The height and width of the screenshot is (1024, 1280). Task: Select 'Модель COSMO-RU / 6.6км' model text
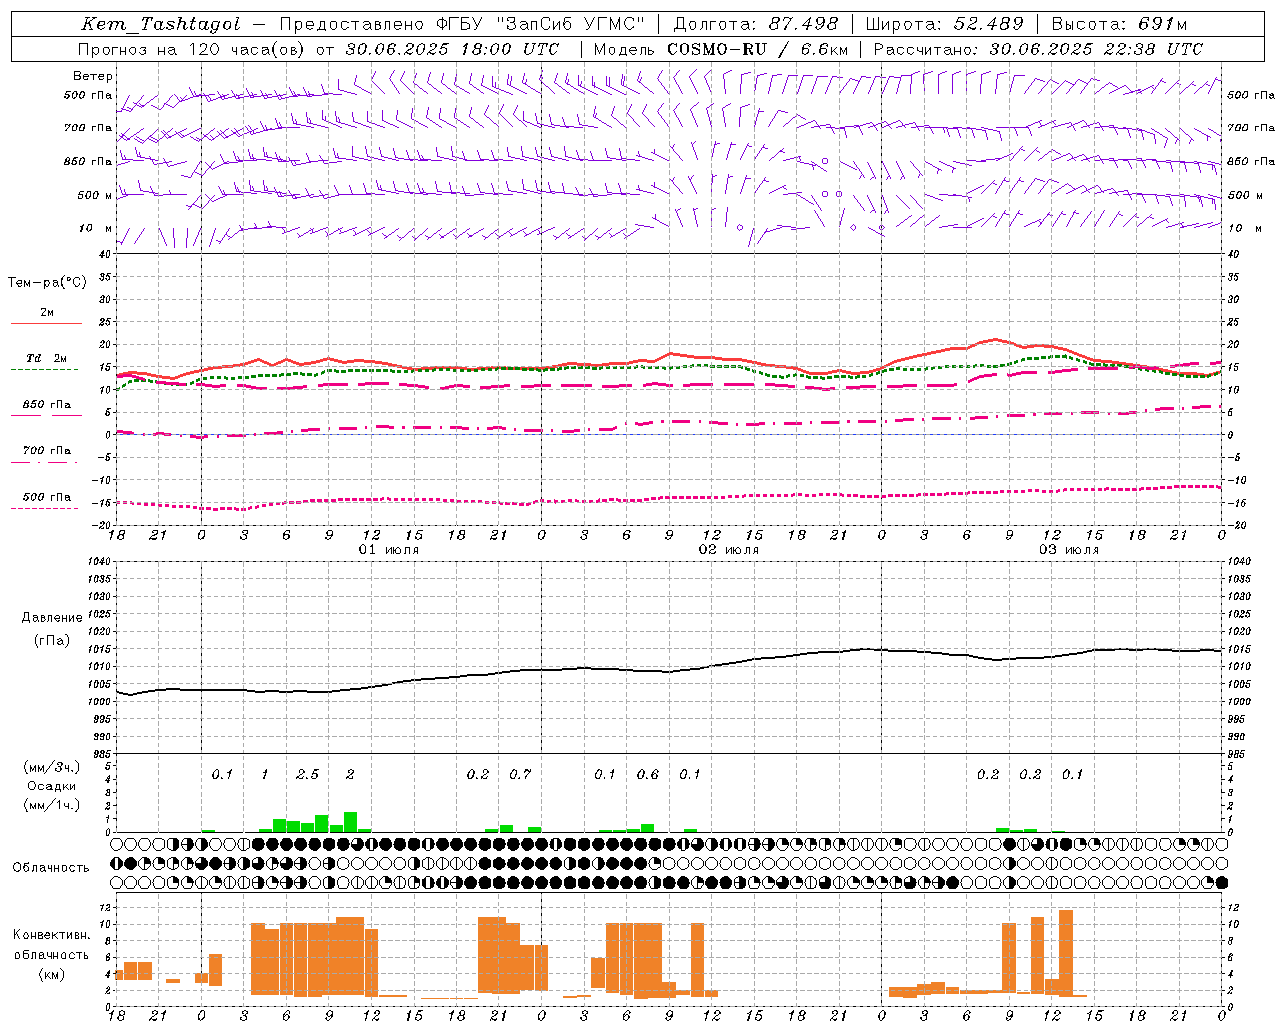click(721, 49)
